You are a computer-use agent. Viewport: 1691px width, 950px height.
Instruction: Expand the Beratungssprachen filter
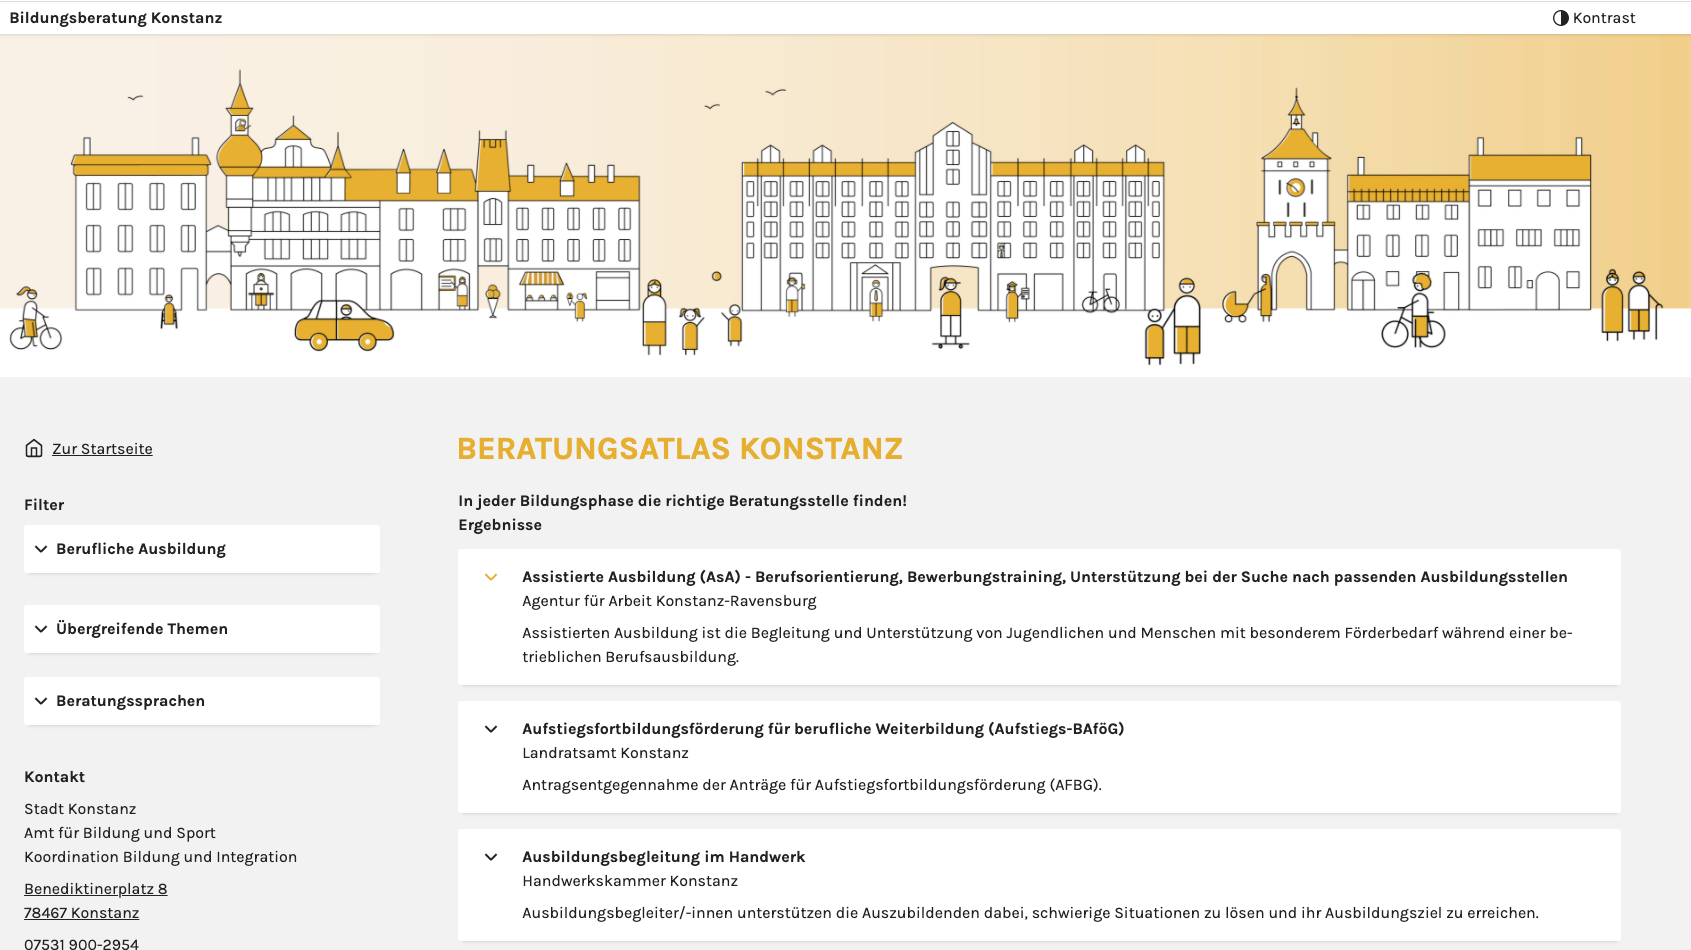point(202,701)
